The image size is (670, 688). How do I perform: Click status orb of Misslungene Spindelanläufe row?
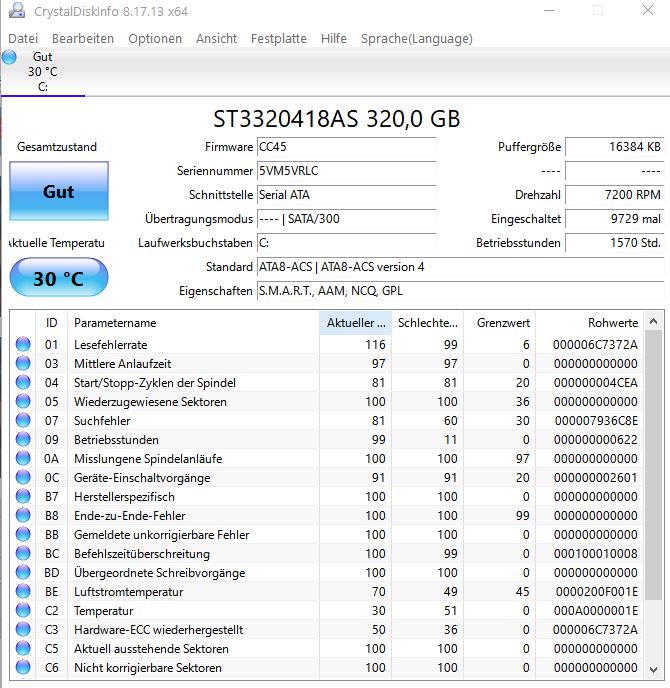(23, 459)
